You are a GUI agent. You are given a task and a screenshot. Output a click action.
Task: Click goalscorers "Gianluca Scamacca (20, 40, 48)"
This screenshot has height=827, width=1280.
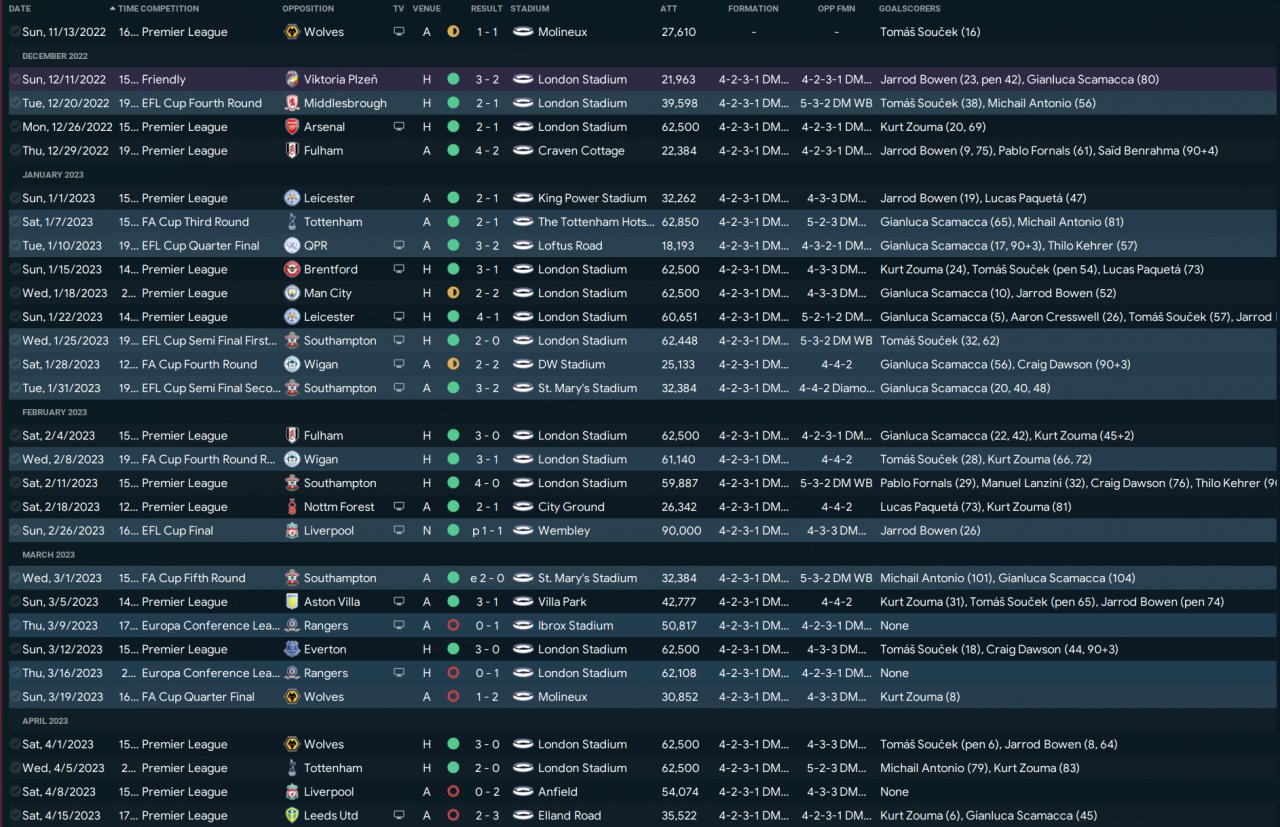coord(964,389)
